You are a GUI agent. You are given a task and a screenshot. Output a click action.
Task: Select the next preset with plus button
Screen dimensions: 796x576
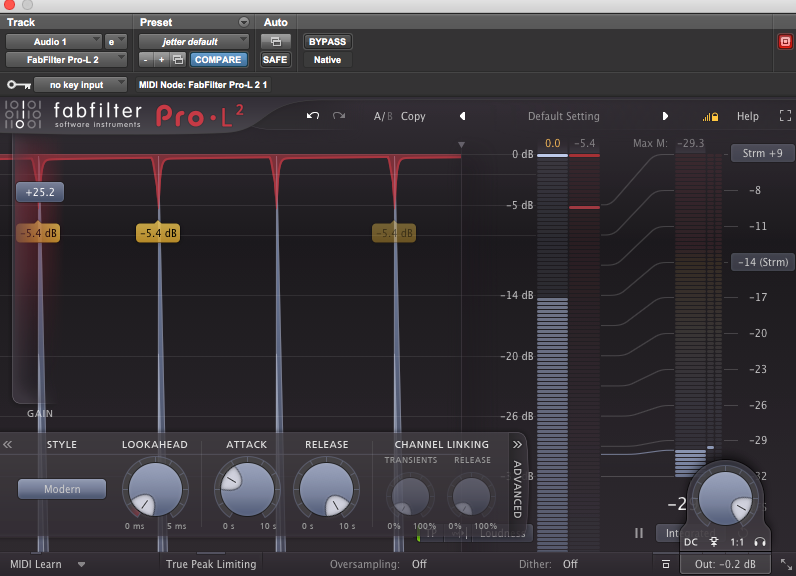161,60
